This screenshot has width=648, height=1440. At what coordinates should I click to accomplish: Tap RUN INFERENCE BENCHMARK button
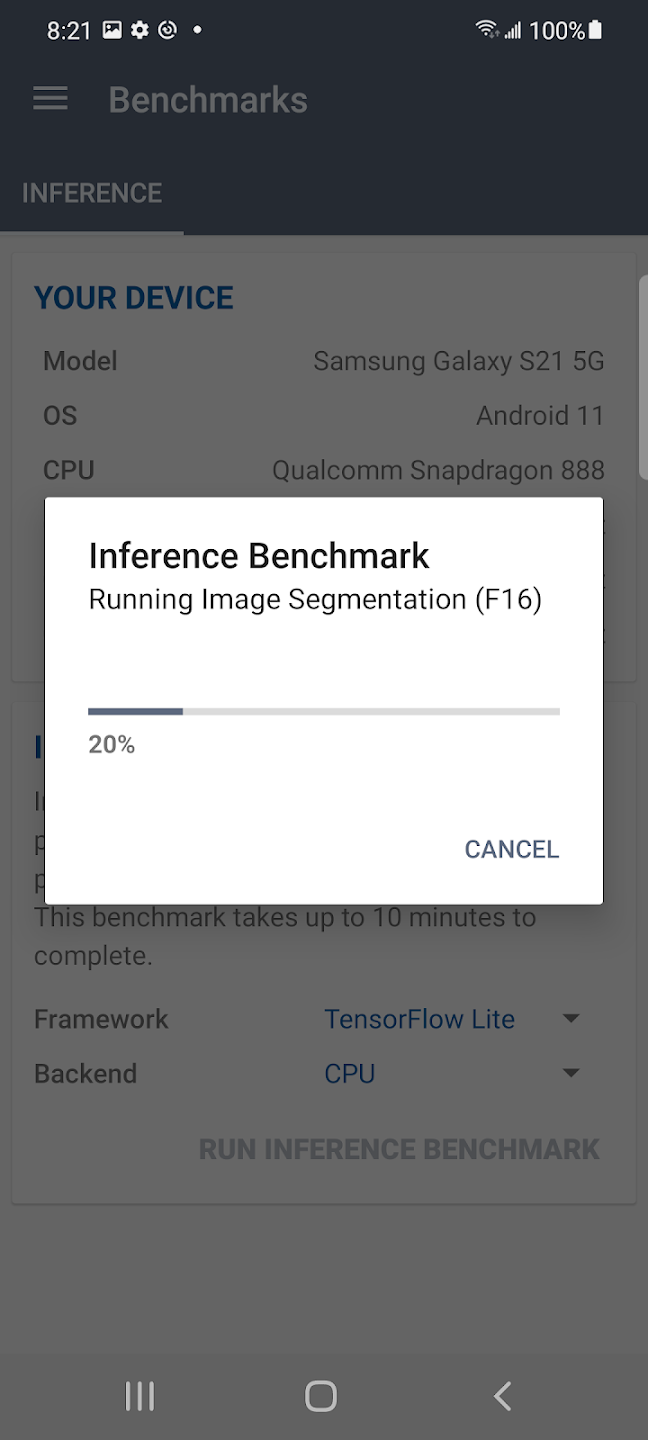pos(400,1149)
